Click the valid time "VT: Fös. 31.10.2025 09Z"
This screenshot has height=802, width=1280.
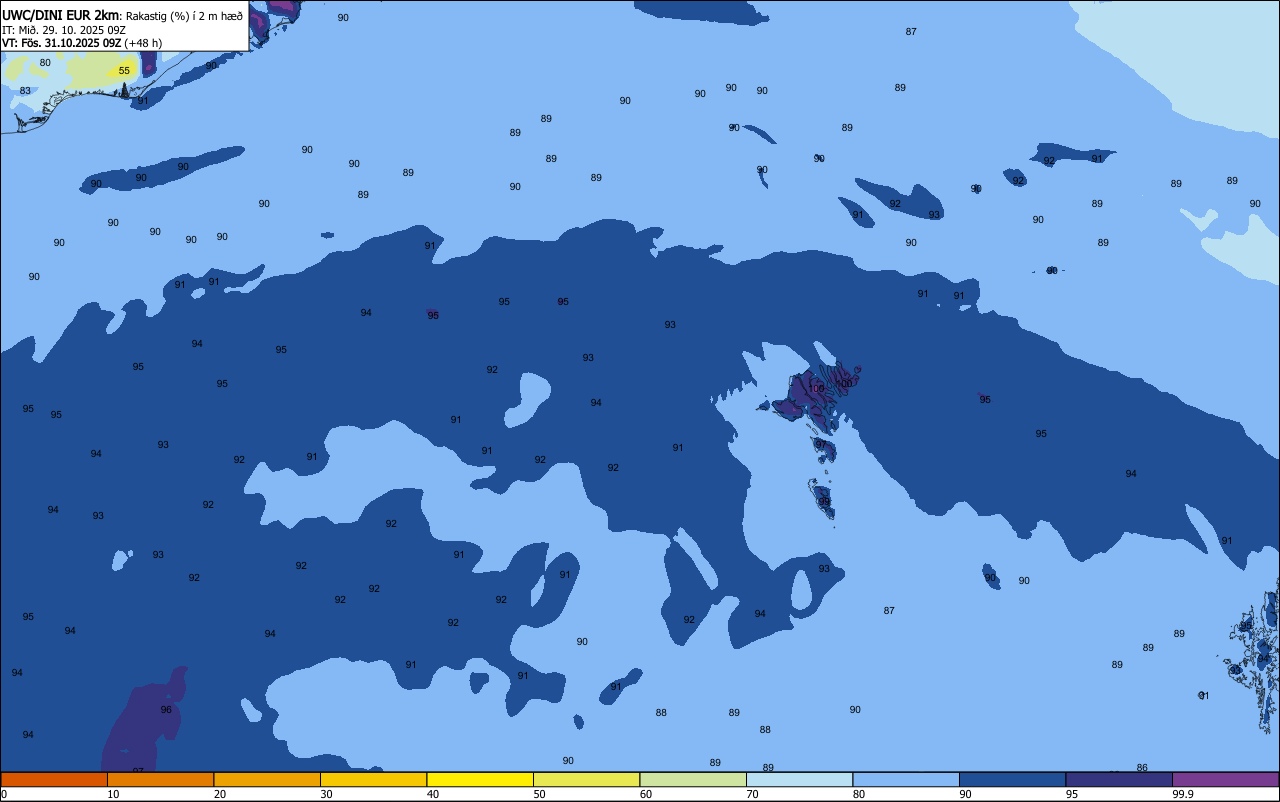62,43
